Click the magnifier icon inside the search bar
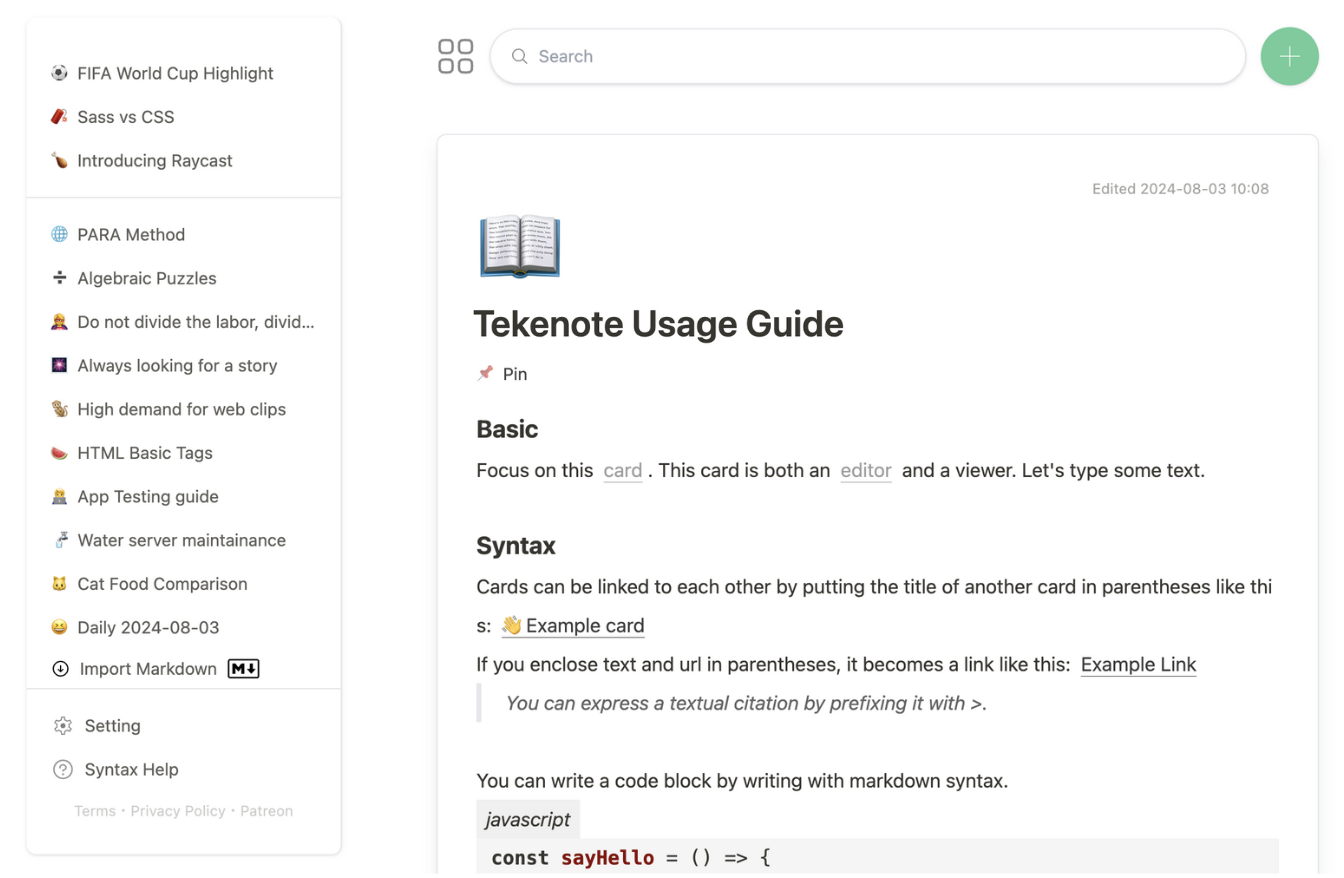Screen dimensions: 1344x878 point(519,56)
